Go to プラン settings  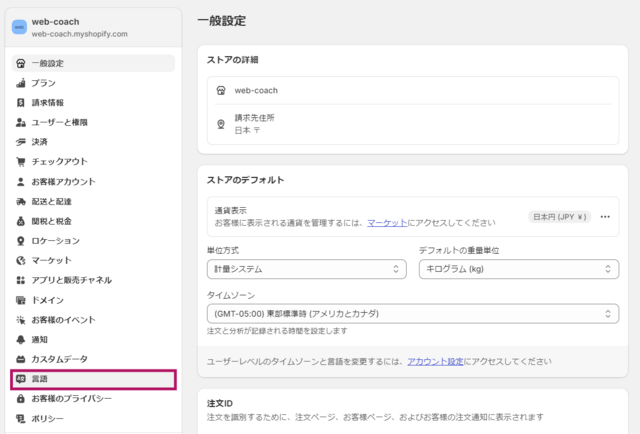pos(93,83)
